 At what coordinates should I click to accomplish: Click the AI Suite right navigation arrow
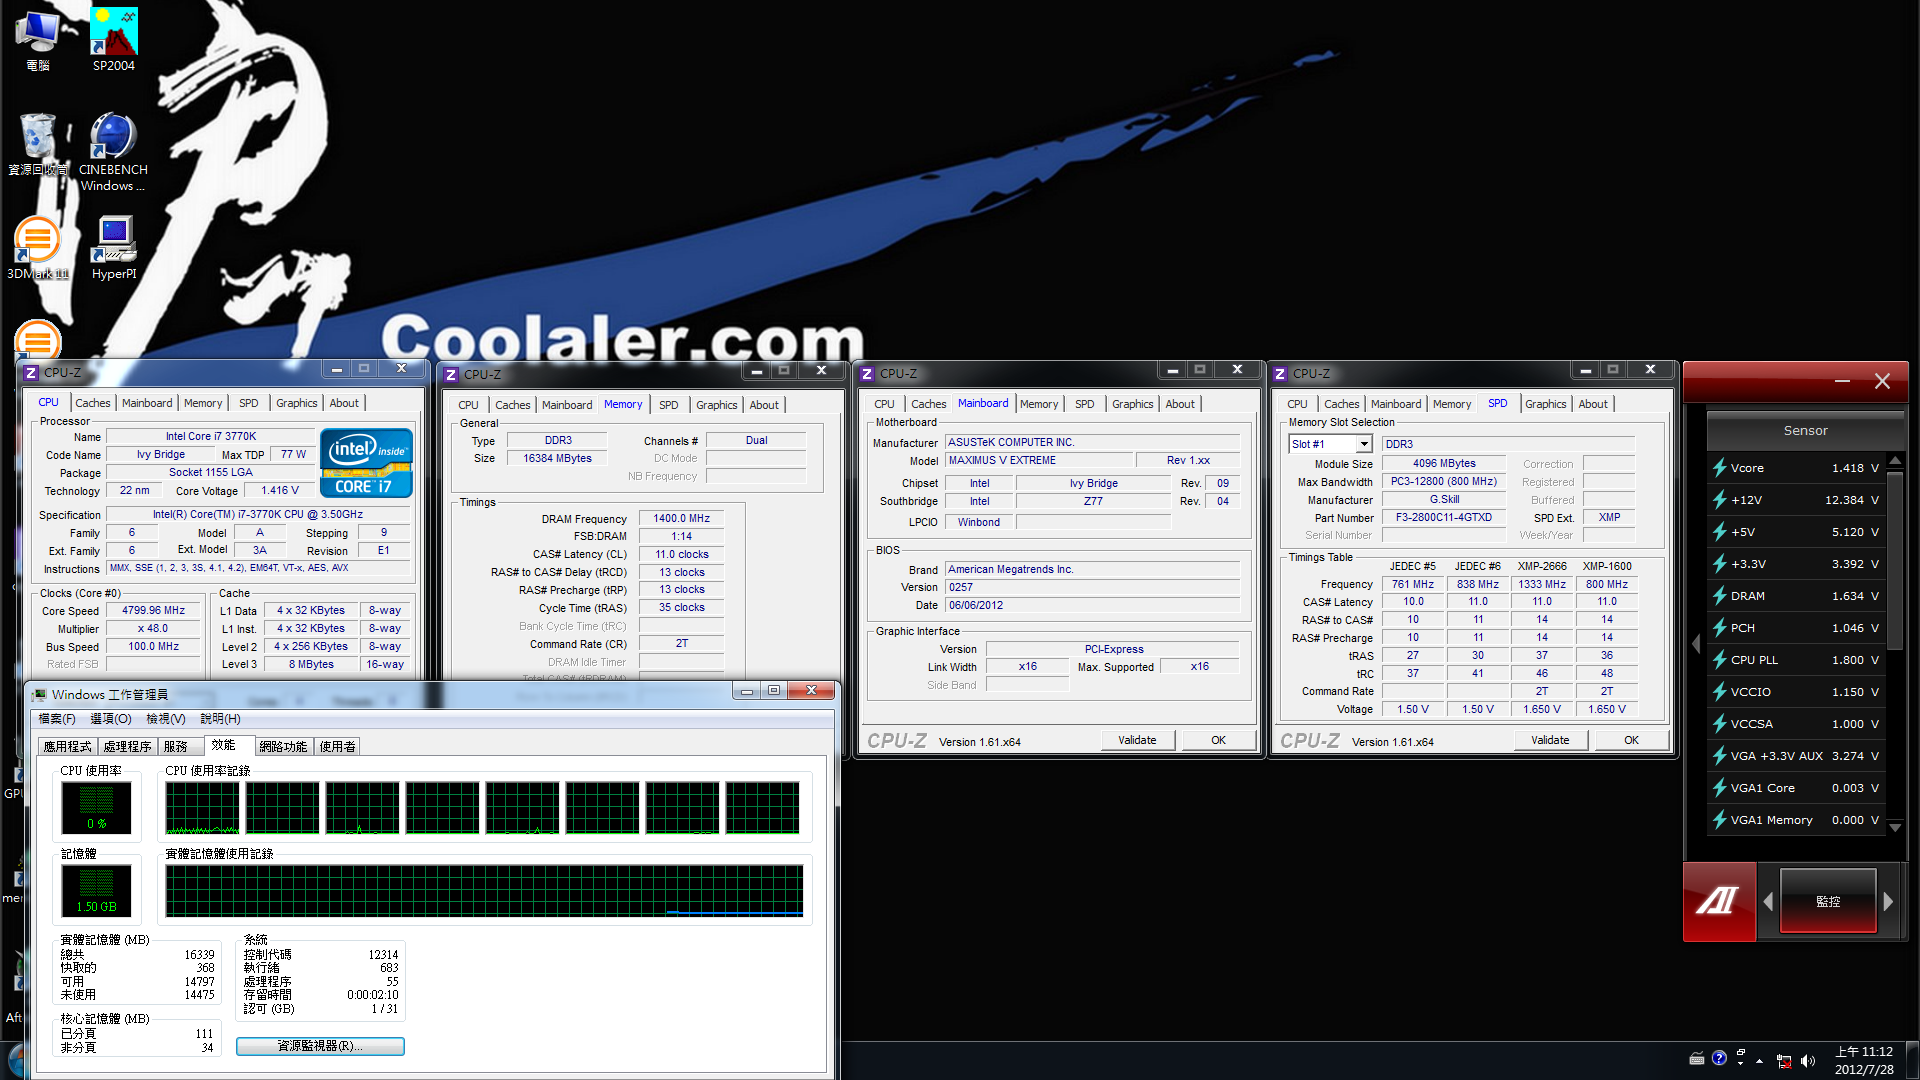tap(1888, 901)
